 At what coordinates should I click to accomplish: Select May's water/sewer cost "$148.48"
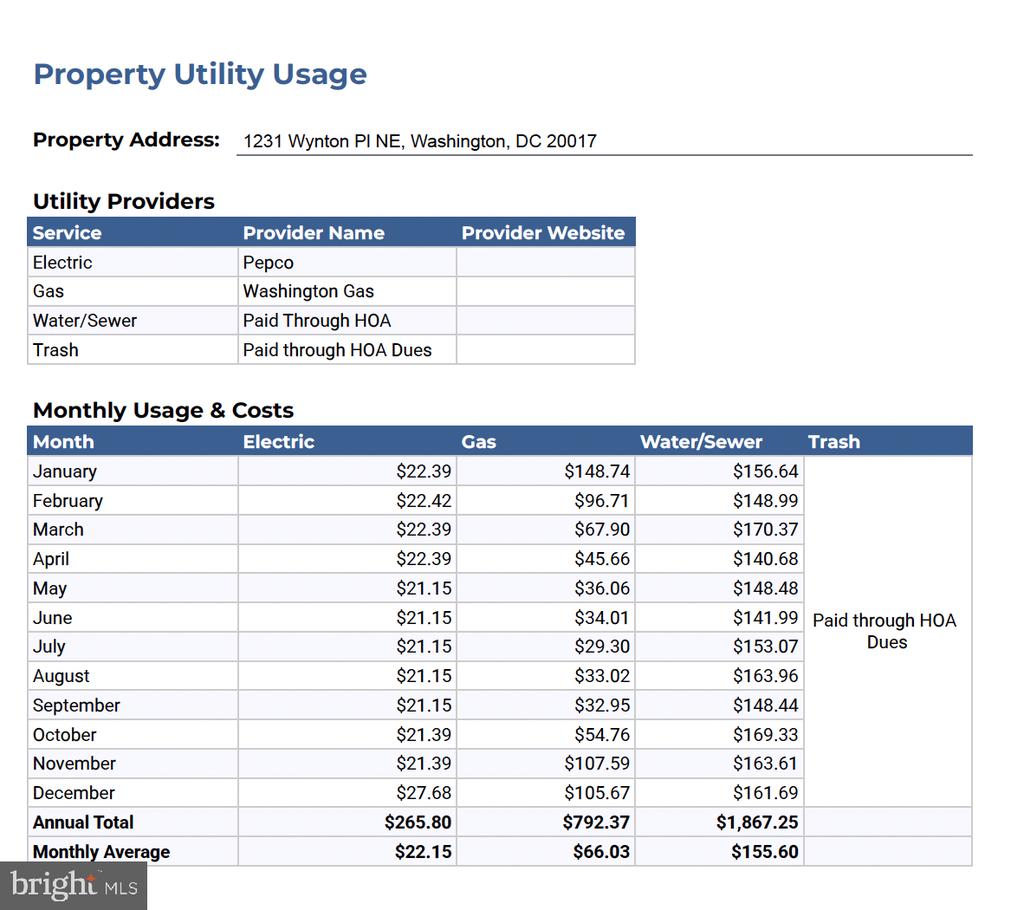point(765,589)
